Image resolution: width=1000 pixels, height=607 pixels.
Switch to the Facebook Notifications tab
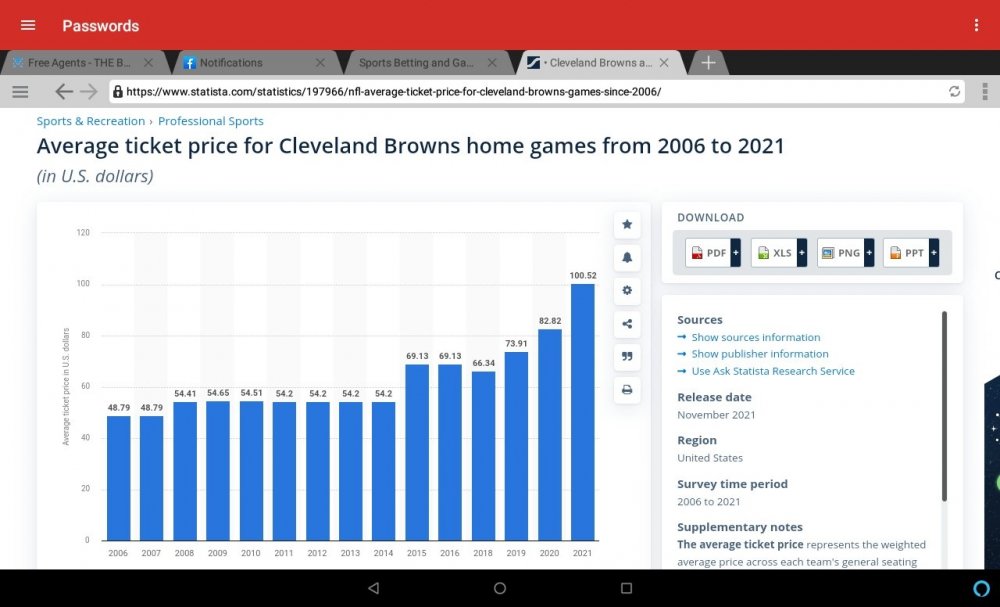[251, 62]
